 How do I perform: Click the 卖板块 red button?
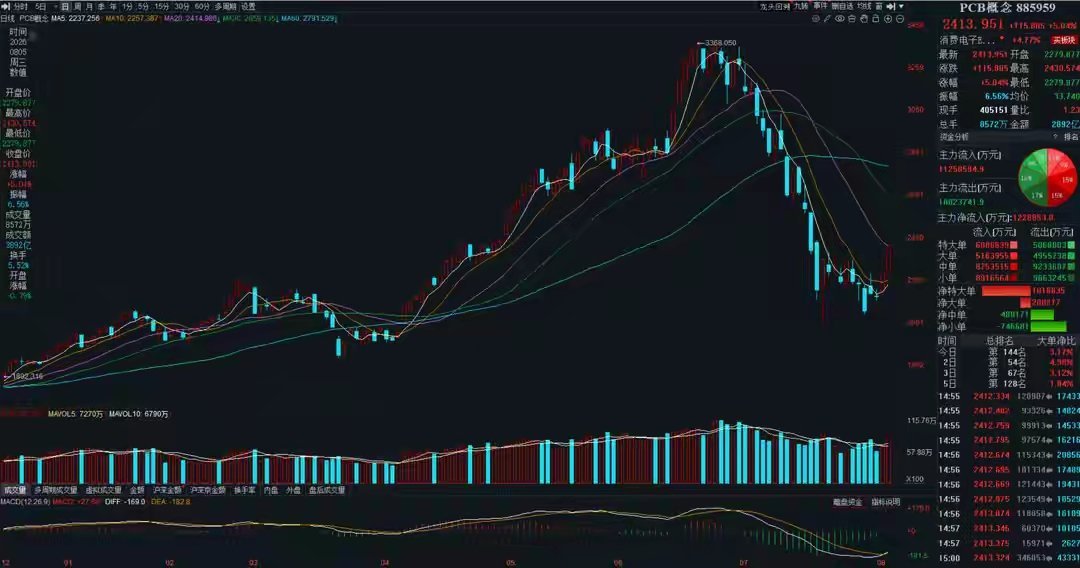coord(1063,41)
